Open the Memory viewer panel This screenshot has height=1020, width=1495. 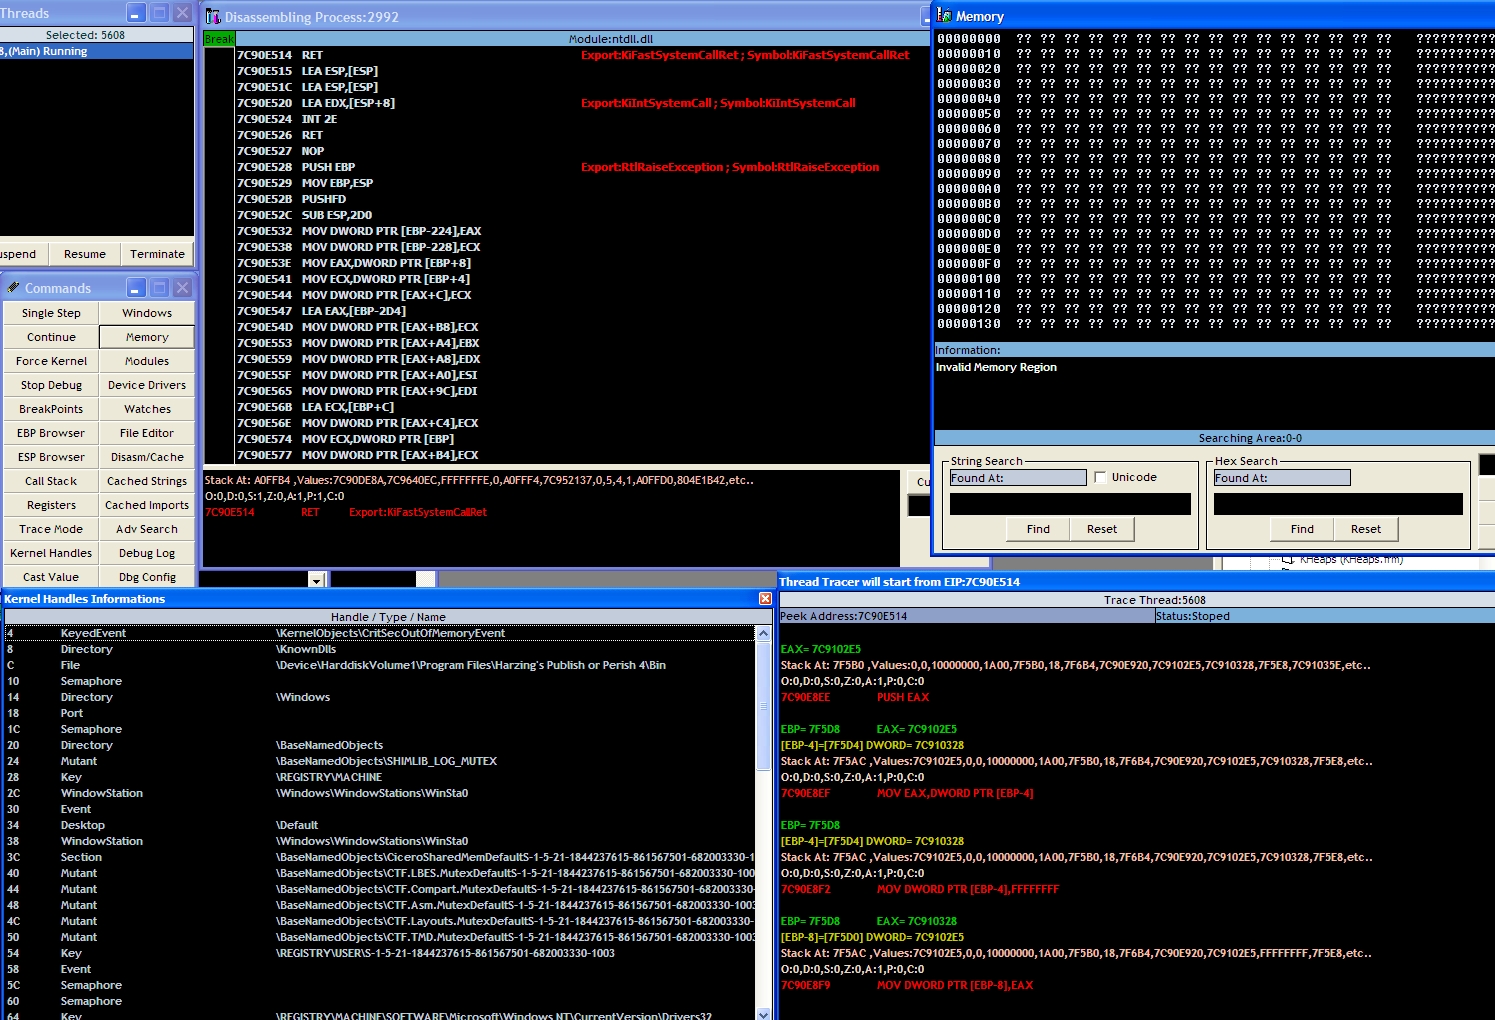(146, 337)
